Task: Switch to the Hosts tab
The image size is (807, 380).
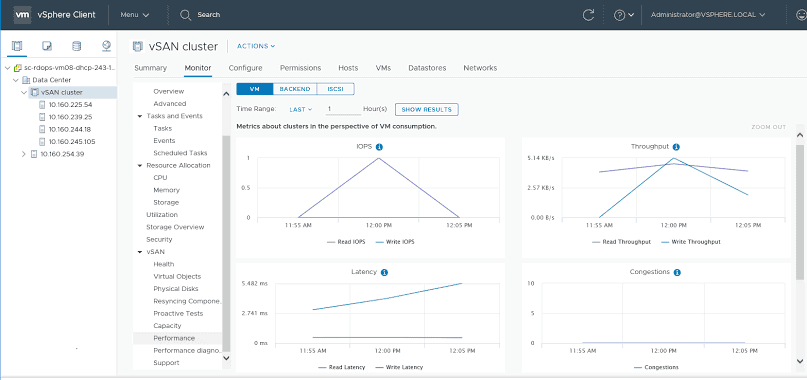Action: point(348,68)
